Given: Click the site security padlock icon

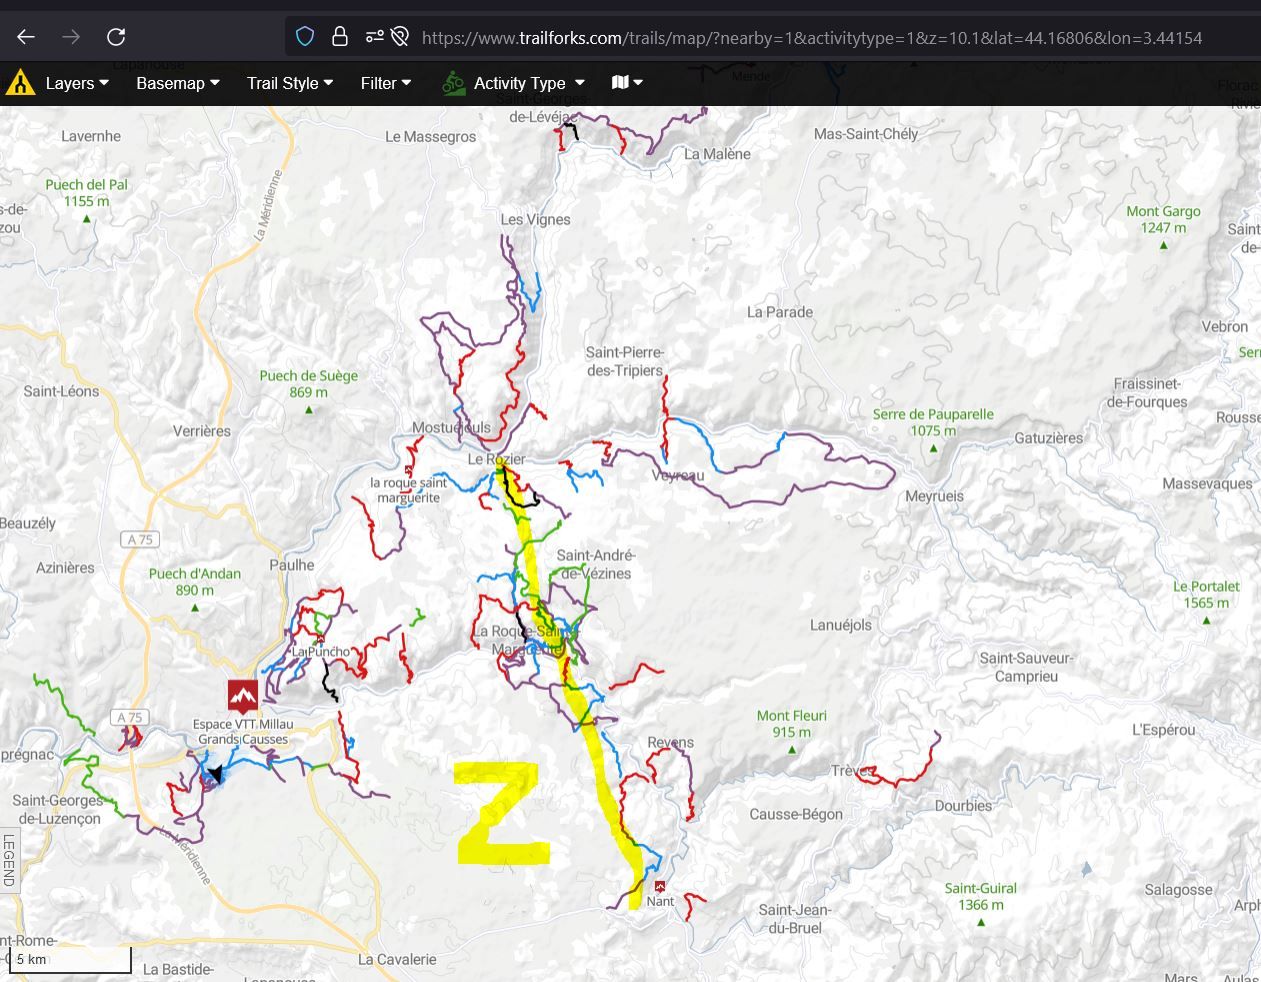Looking at the screenshot, I should tap(340, 37).
